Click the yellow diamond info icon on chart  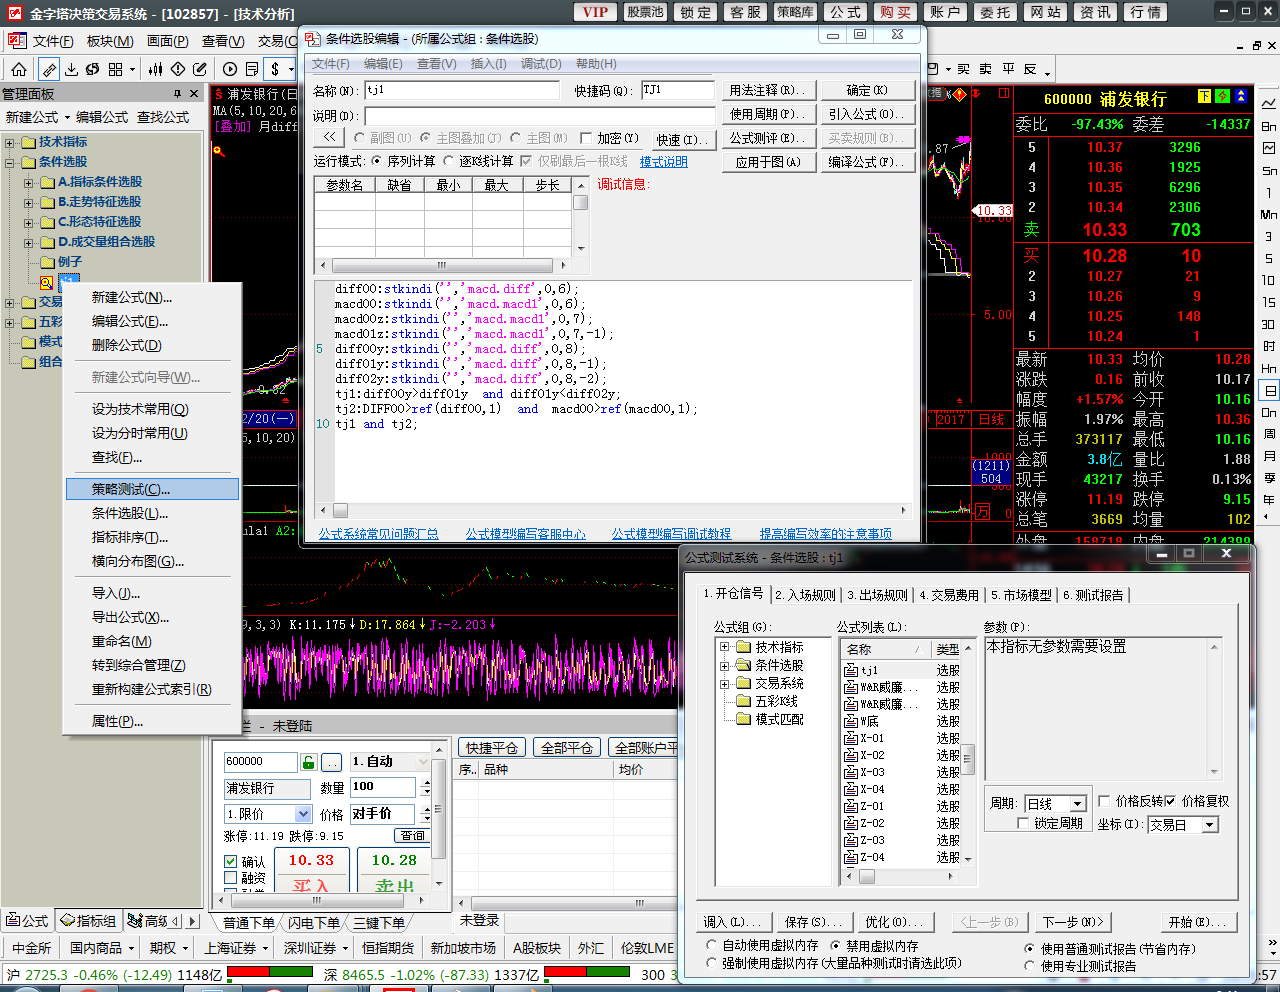(x=959, y=94)
